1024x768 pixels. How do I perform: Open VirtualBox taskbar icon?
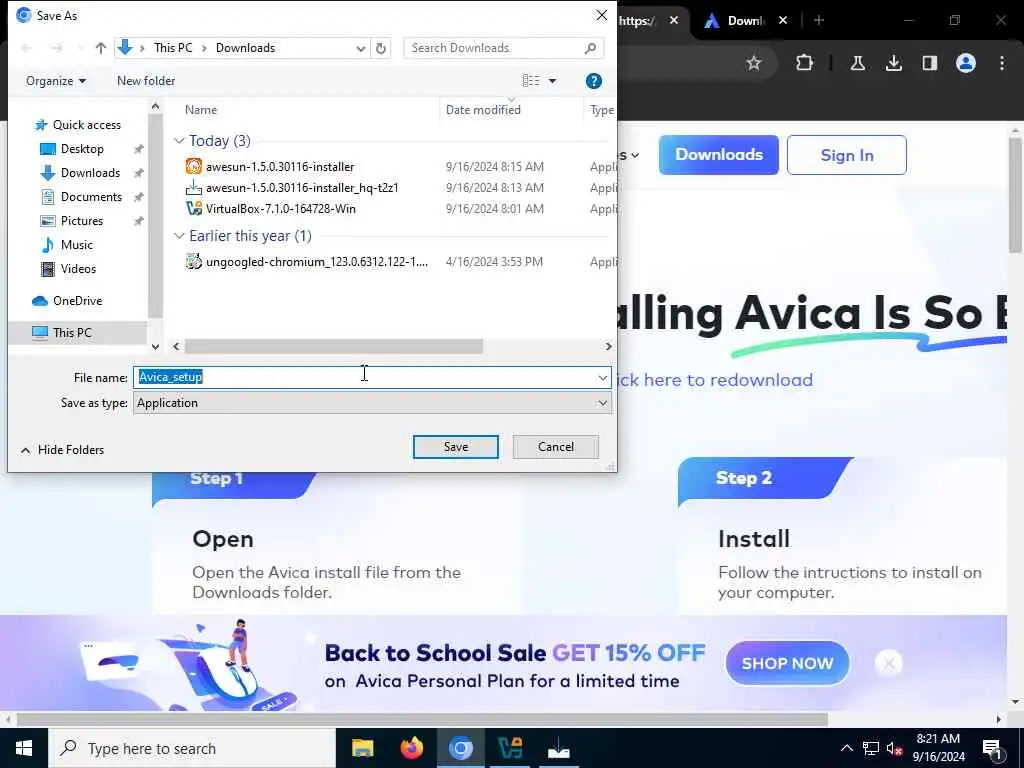509,748
